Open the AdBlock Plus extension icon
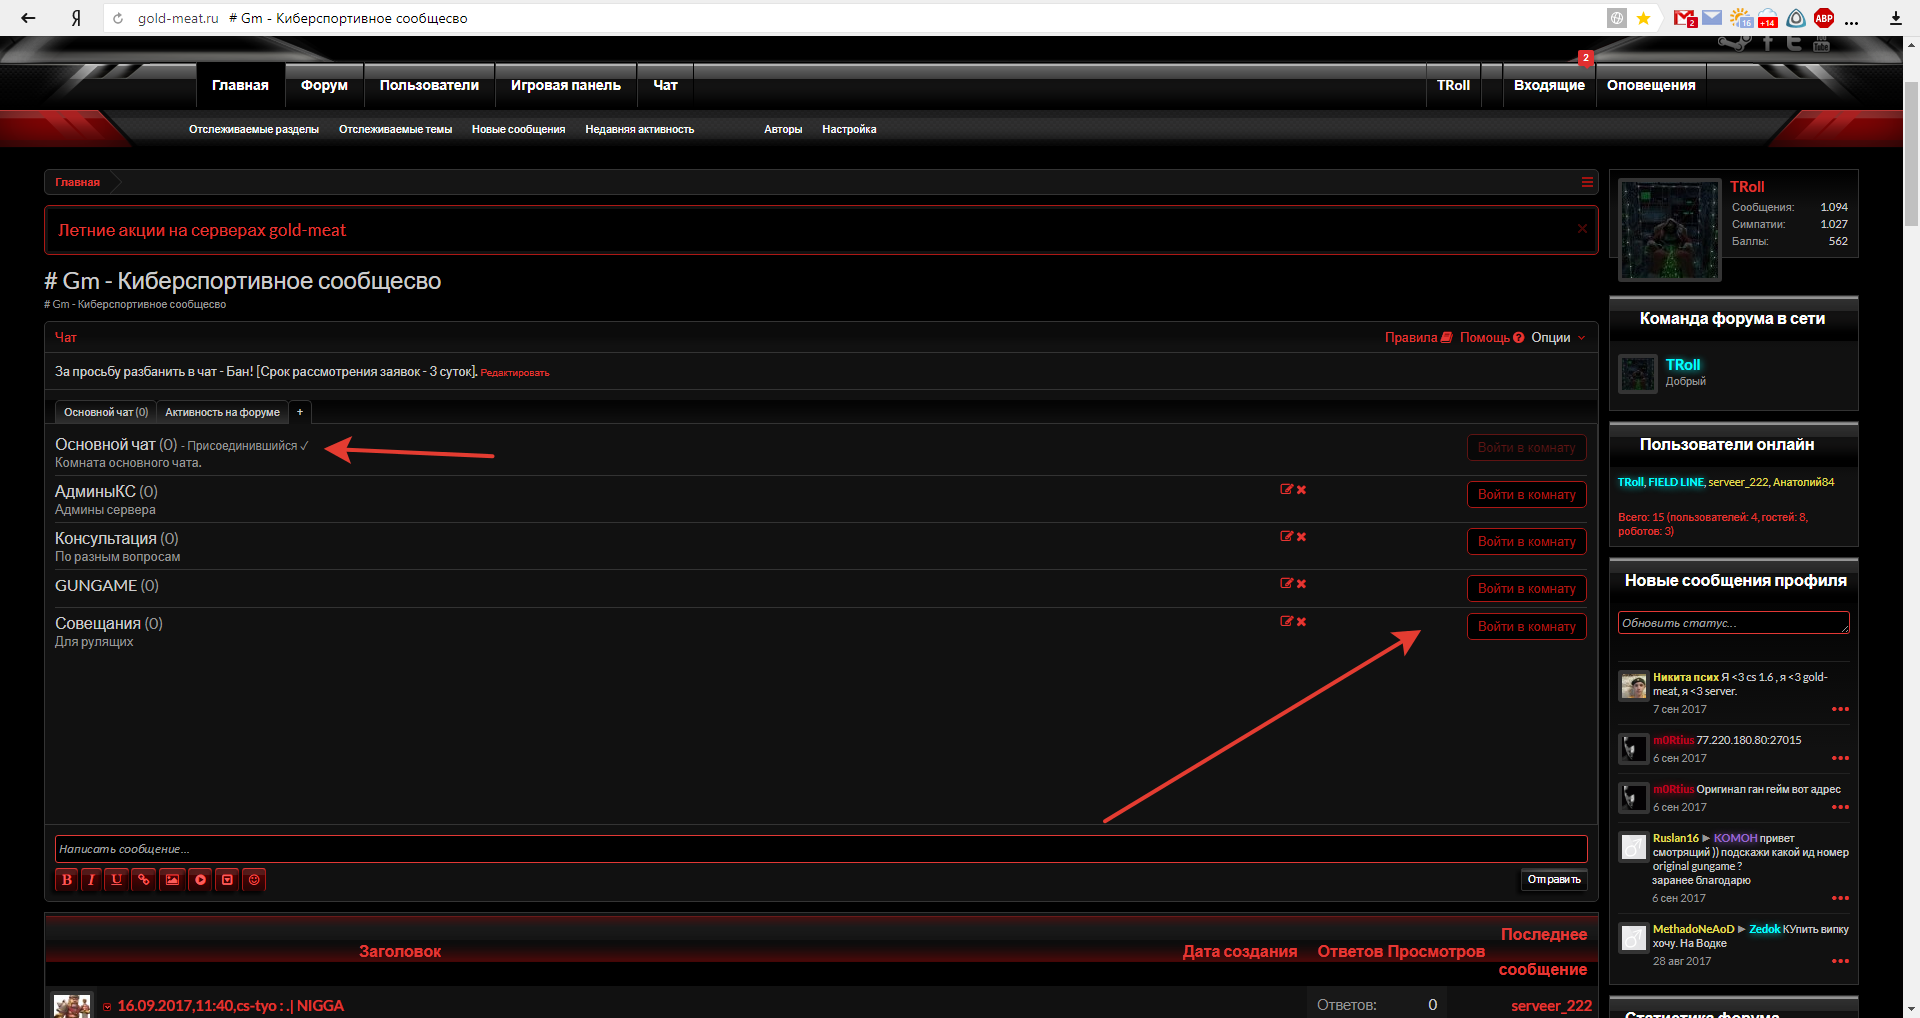1920x1018 pixels. (1823, 18)
